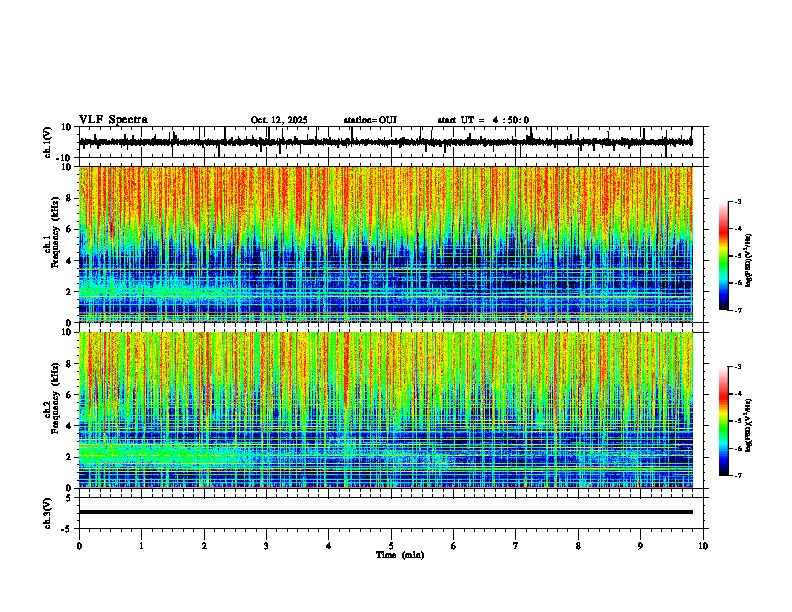Click the "-10" tick on the ch.1(V) axis
This screenshot has height=612, width=792.
pyautogui.click(x=65, y=158)
